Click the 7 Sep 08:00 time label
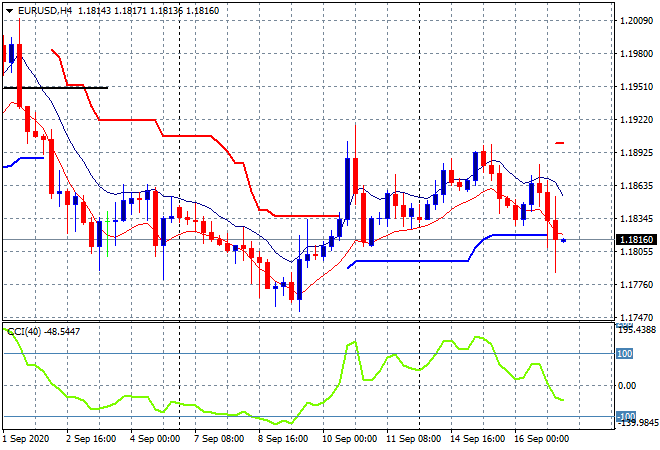Screen dimensions: 660x450 (x=219, y=439)
